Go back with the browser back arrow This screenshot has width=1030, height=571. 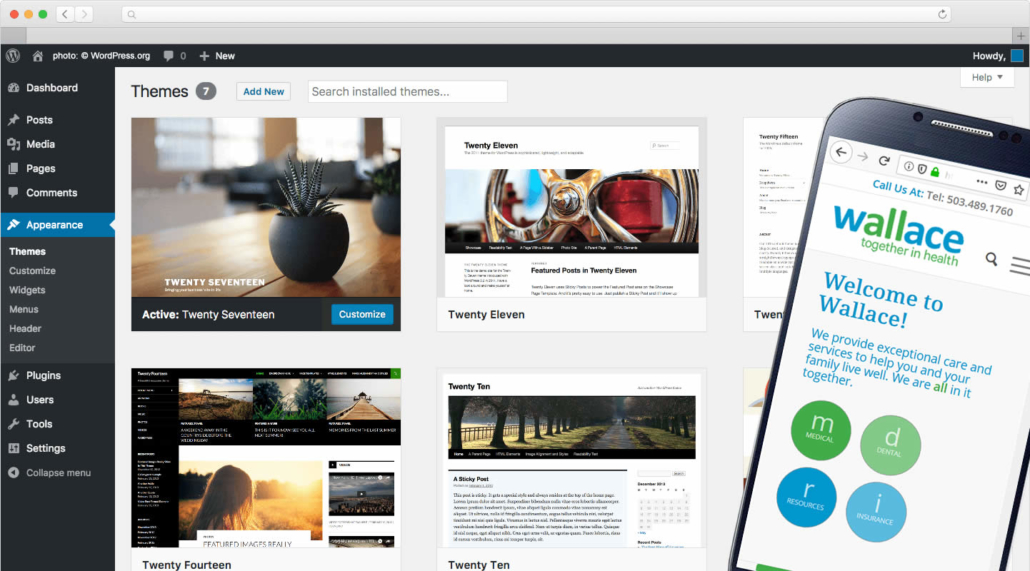(x=65, y=14)
